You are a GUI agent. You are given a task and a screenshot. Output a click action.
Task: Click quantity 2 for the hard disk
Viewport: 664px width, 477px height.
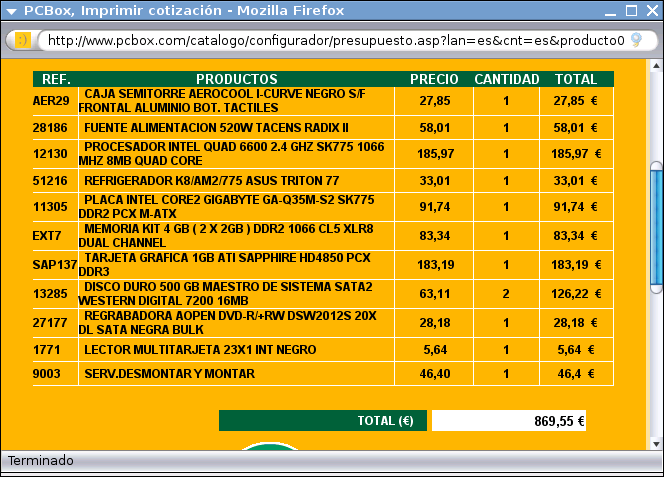coord(506,294)
